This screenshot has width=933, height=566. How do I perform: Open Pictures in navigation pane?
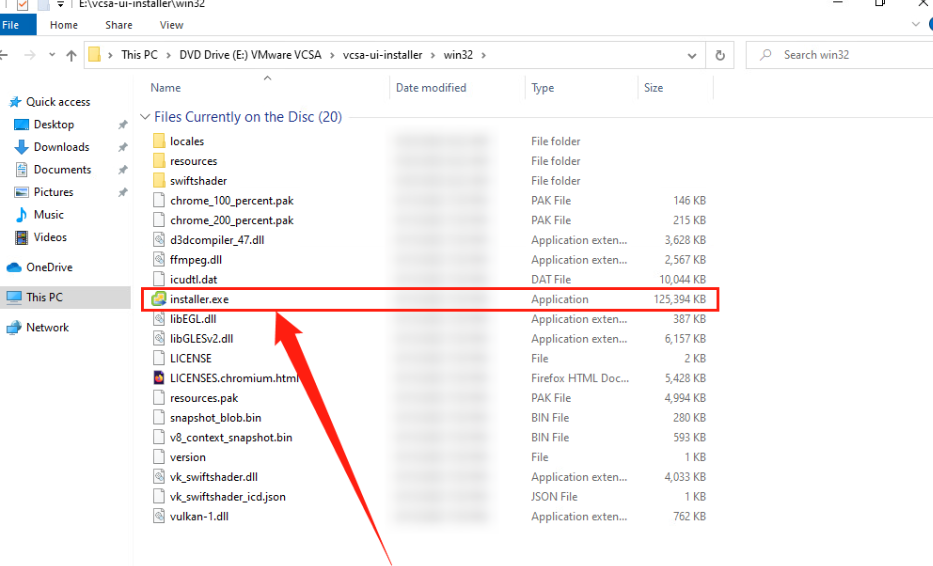click(x=54, y=192)
